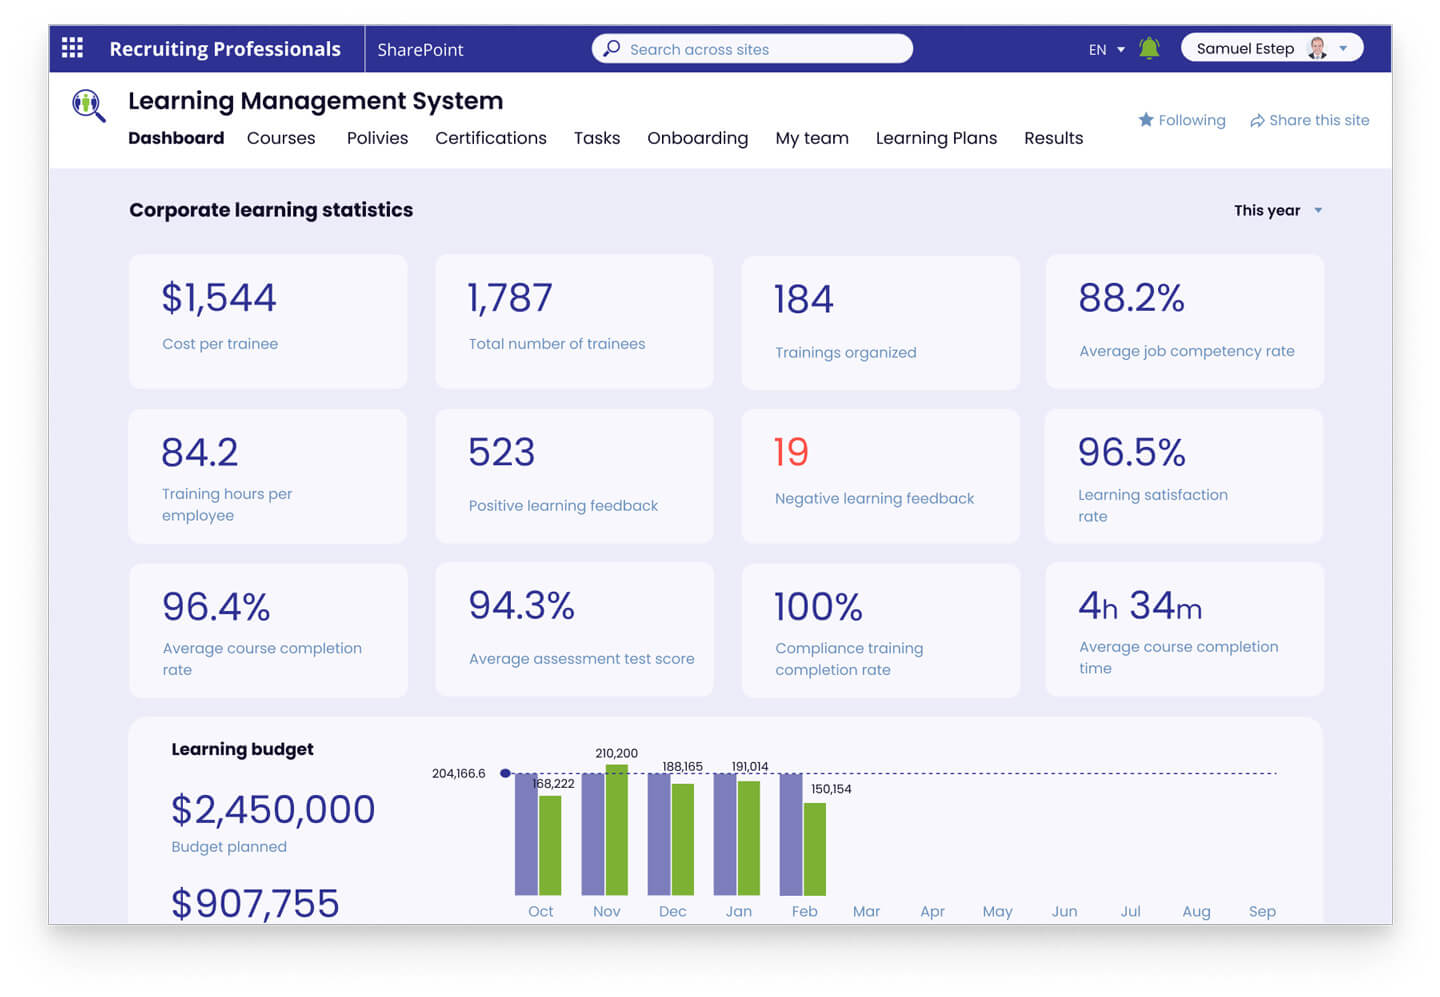Click the Negative learning feedback card
The width and height of the screenshot is (1440, 997).
click(880, 476)
